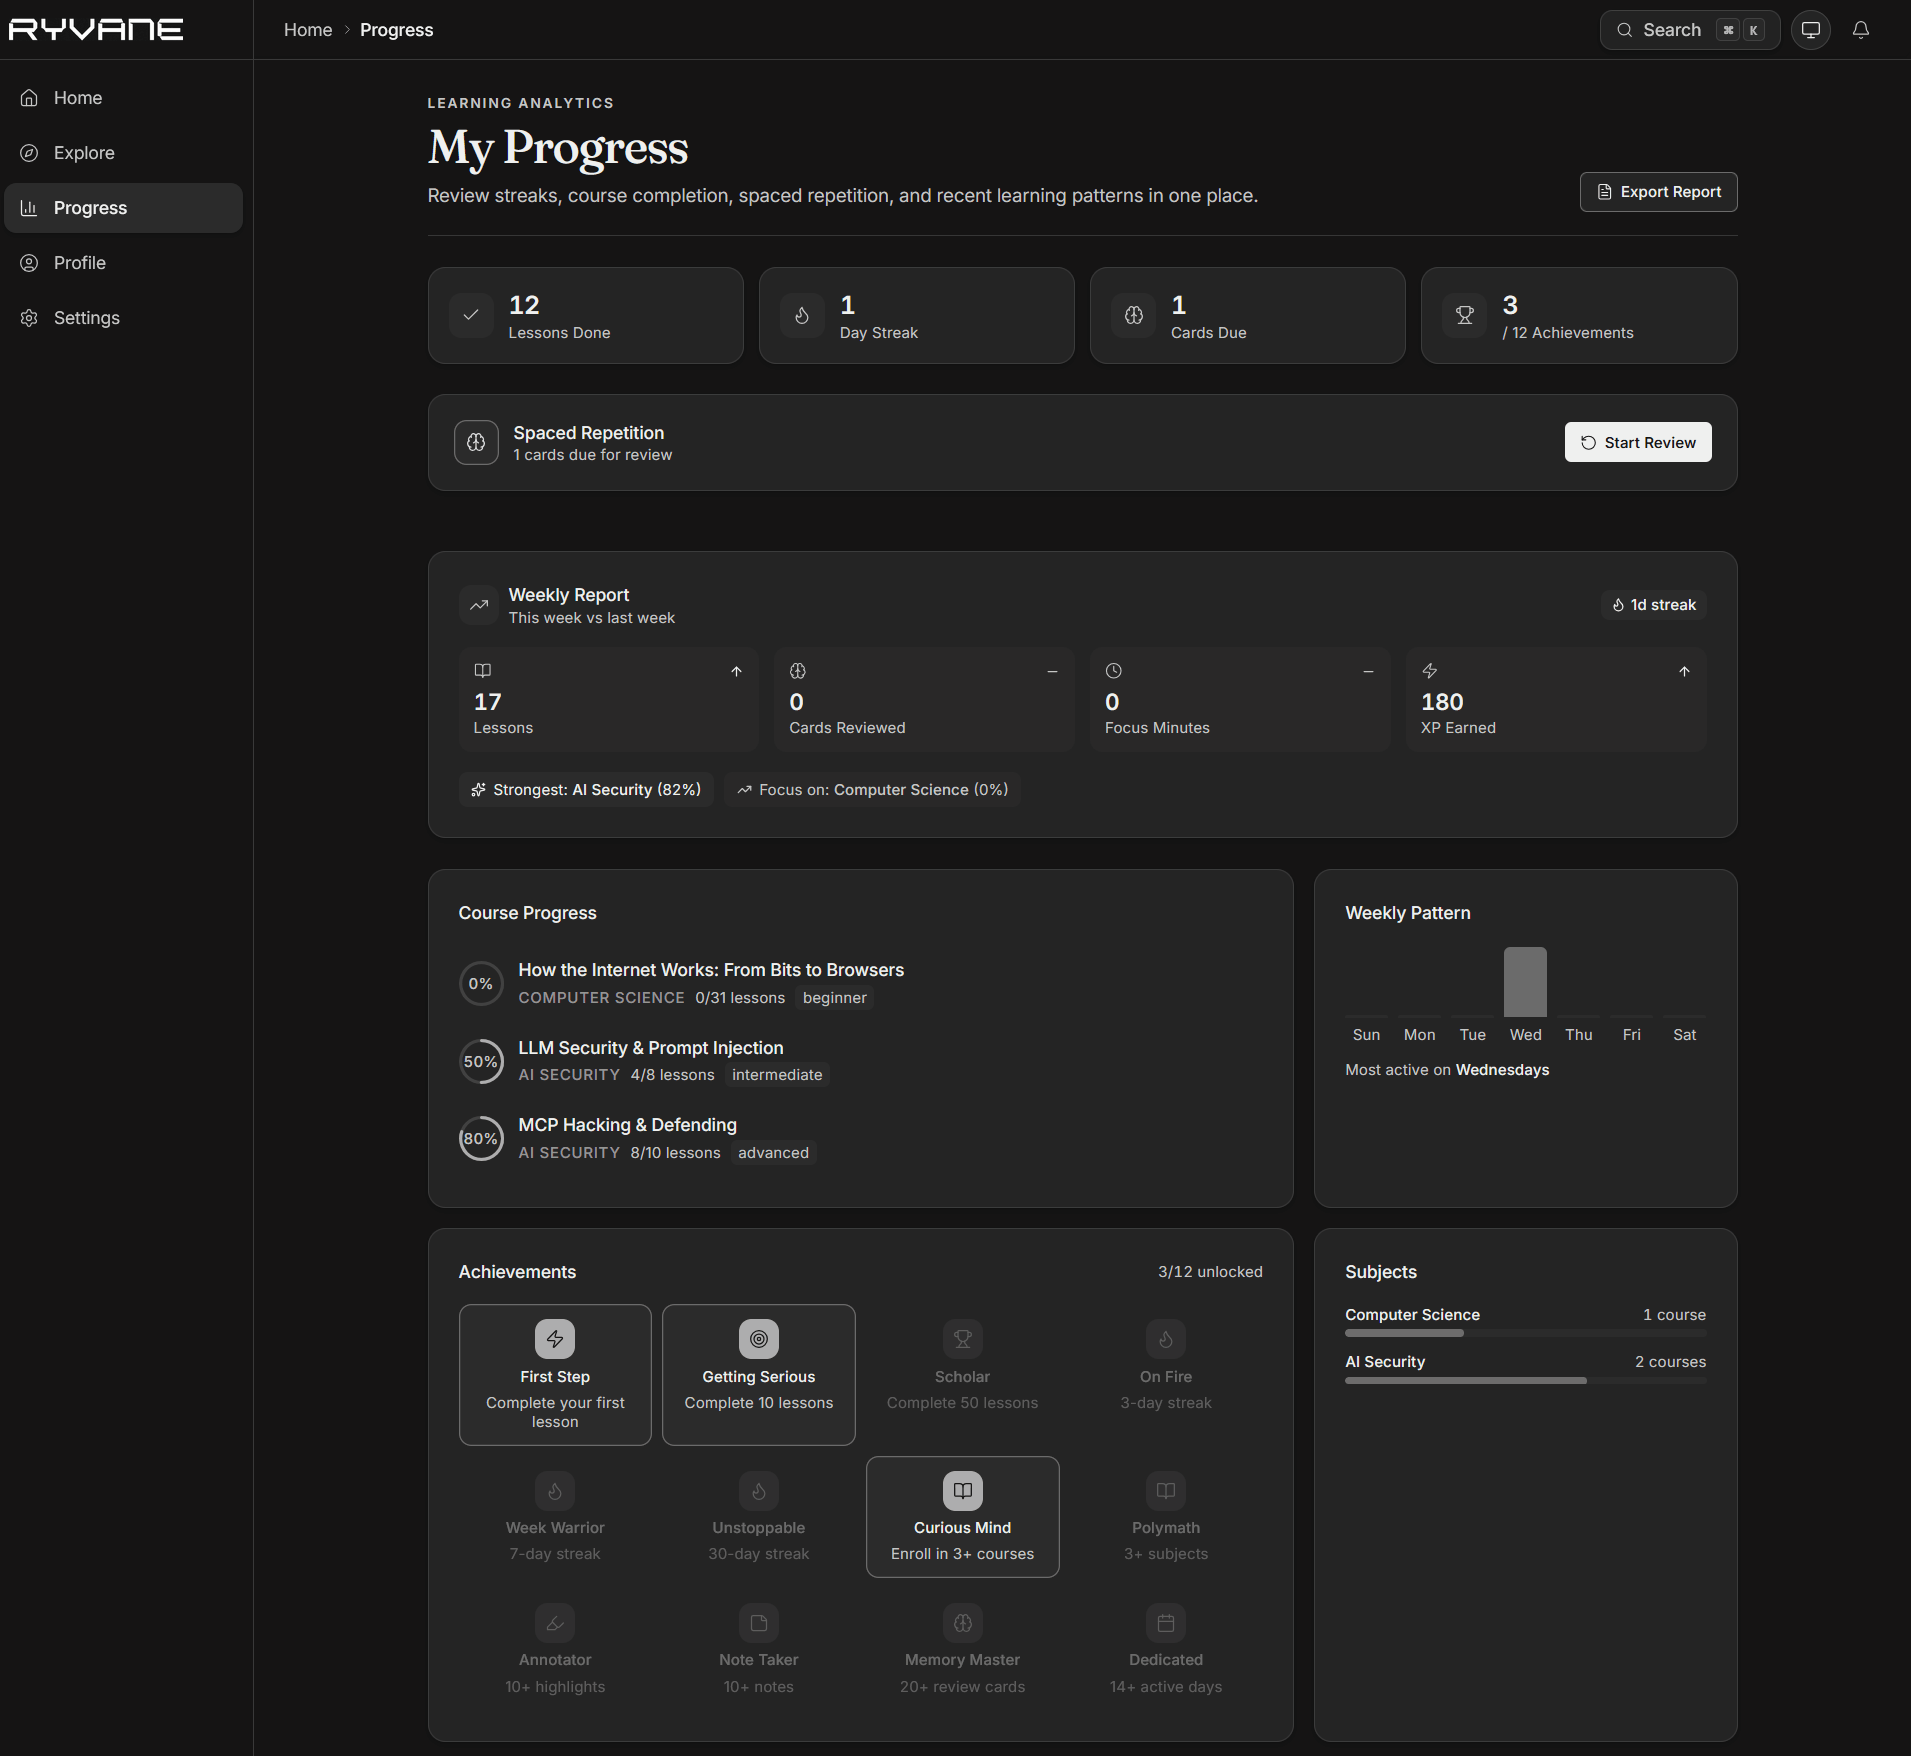
Task: Click the RYVANE logo
Action: coord(96,30)
